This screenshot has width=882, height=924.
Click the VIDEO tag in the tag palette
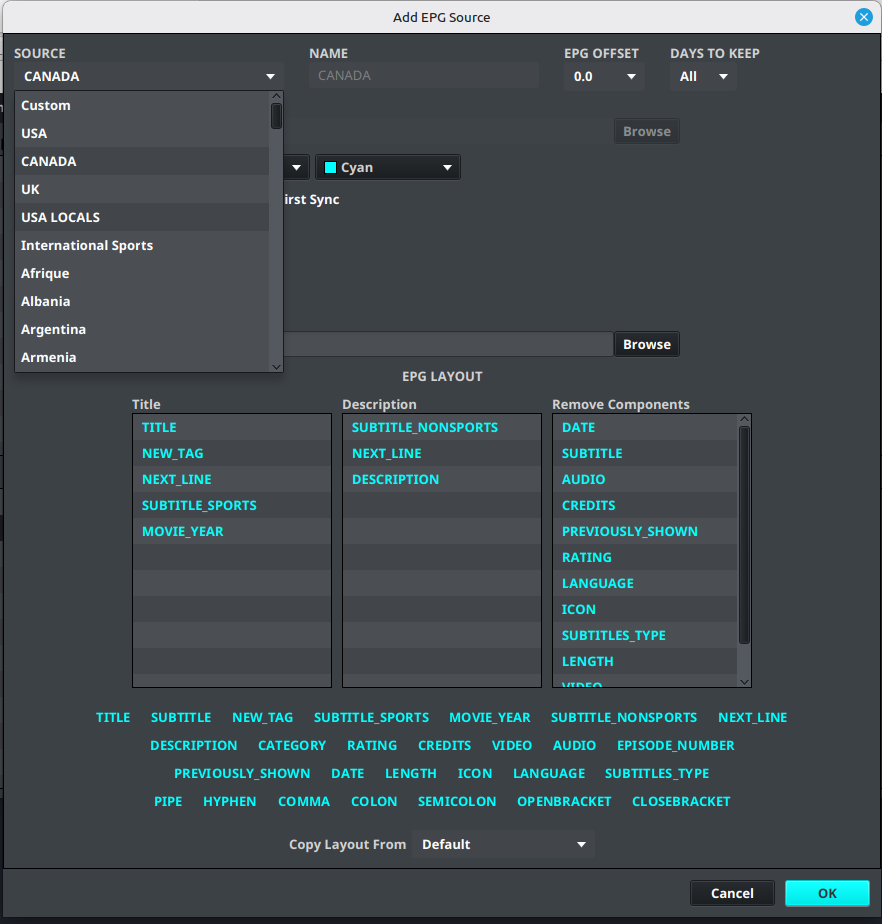click(511, 745)
